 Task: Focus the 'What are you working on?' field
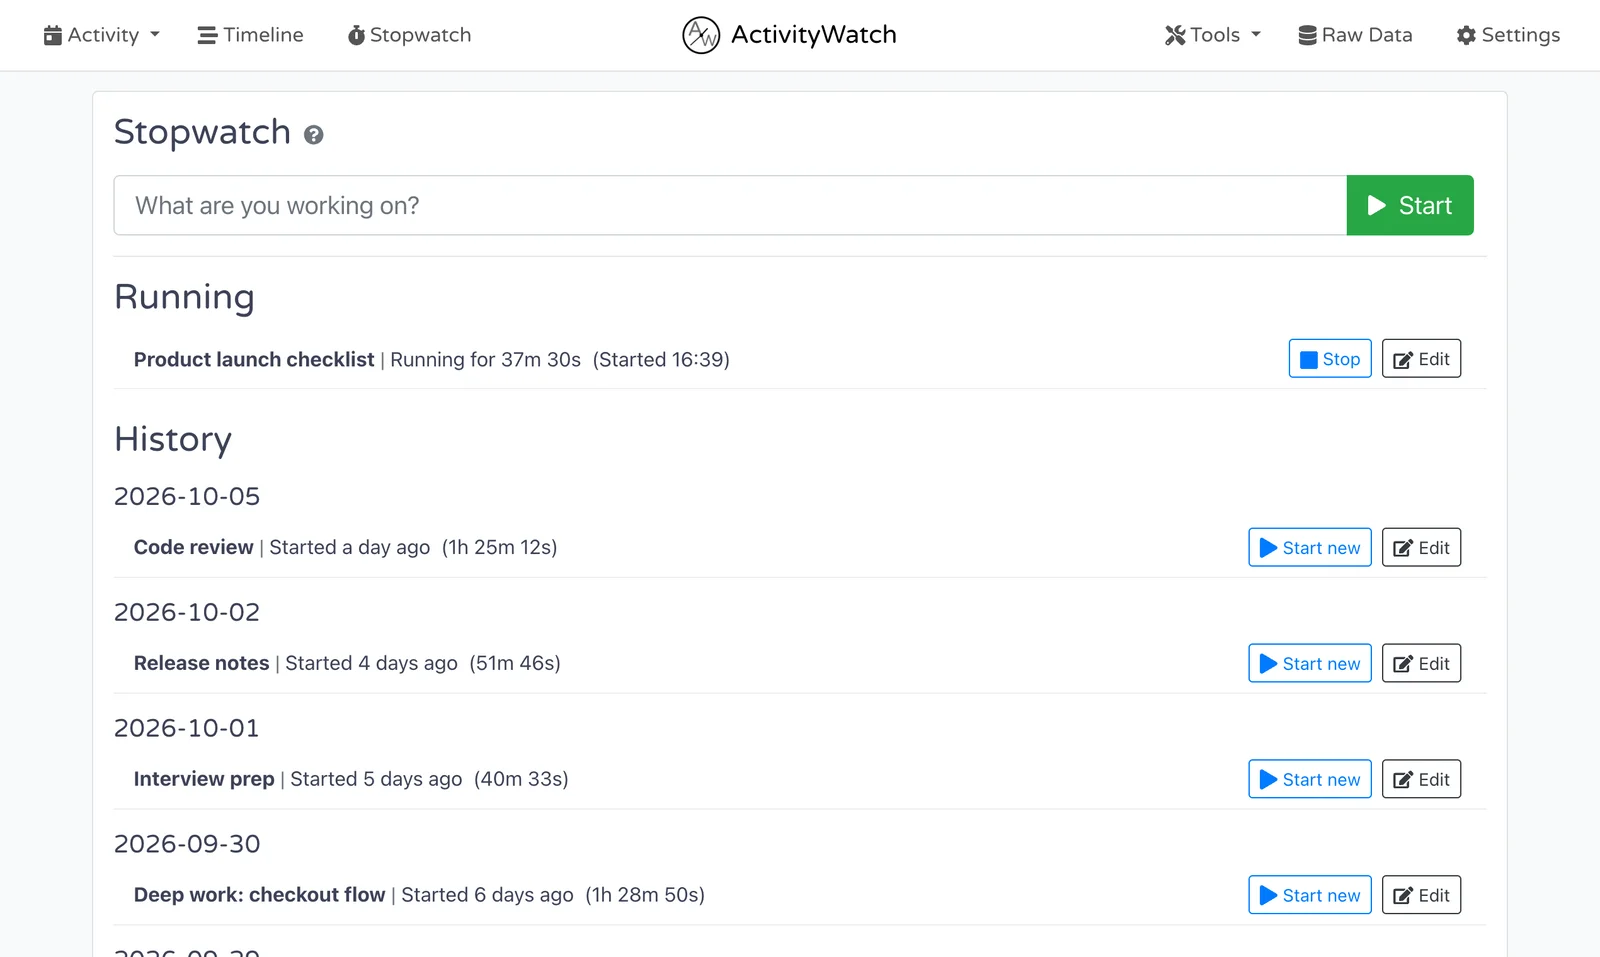click(730, 206)
